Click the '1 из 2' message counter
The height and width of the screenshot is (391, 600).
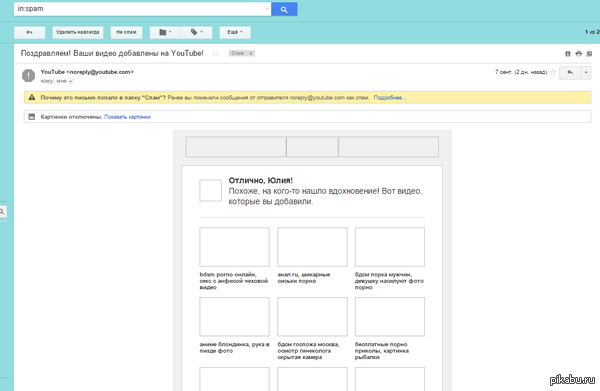click(x=592, y=32)
